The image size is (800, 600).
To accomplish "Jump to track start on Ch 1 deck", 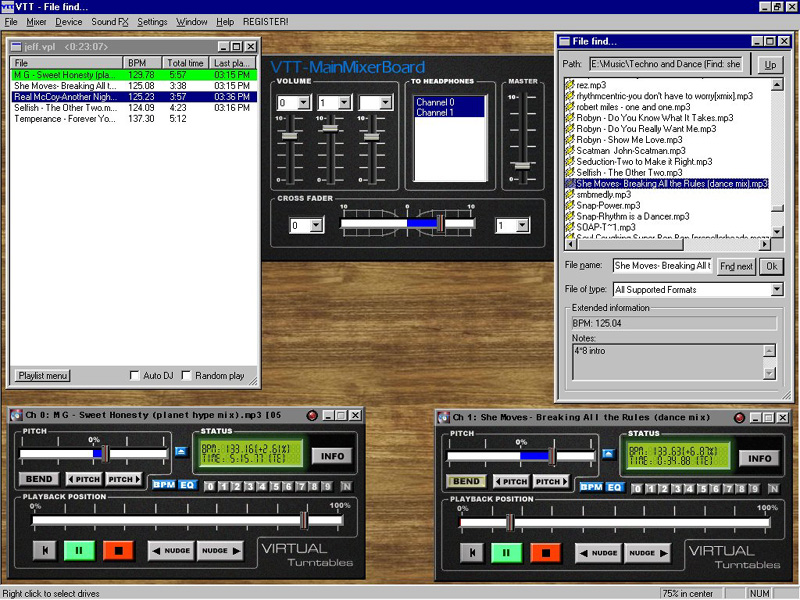I will 472,553.
